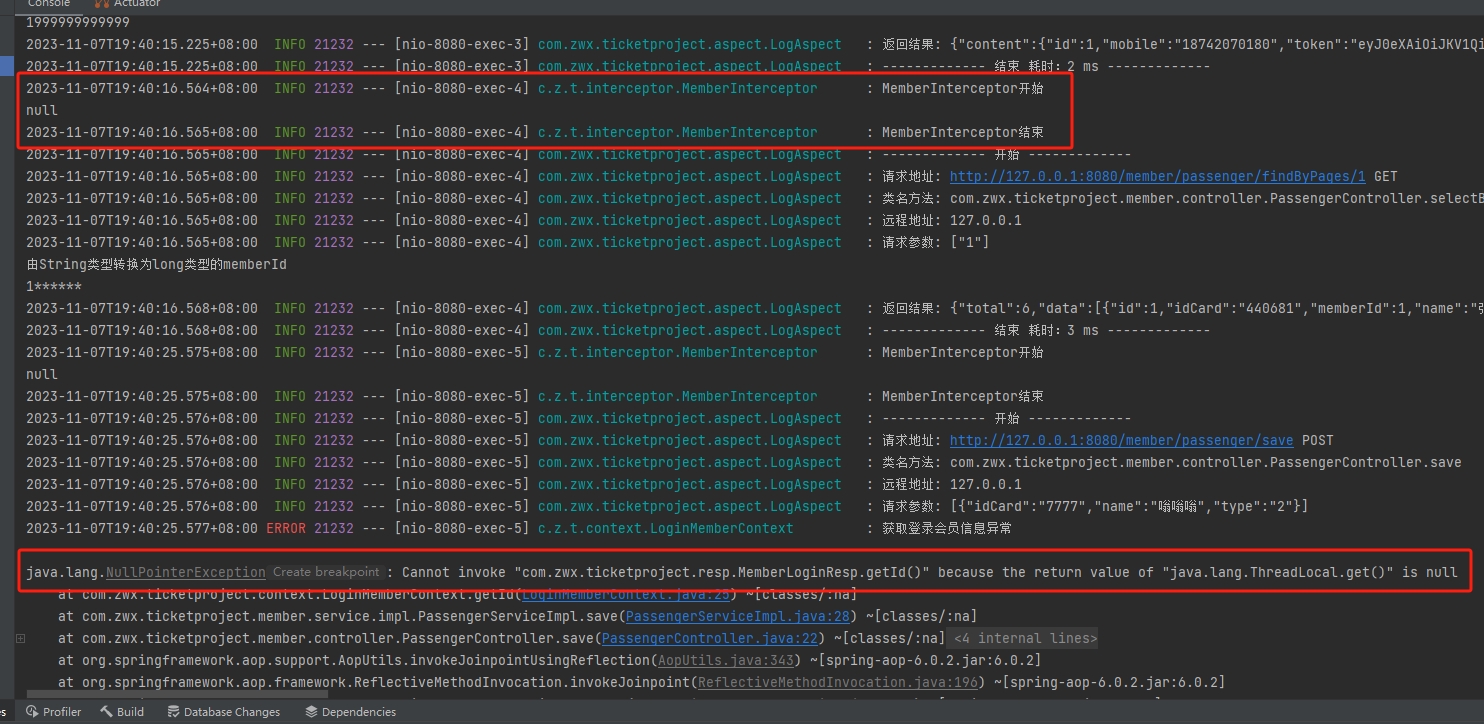The width and height of the screenshot is (1484, 724).
Task: Click the NullPointerException class link
Action: click(x=185, y=572)
